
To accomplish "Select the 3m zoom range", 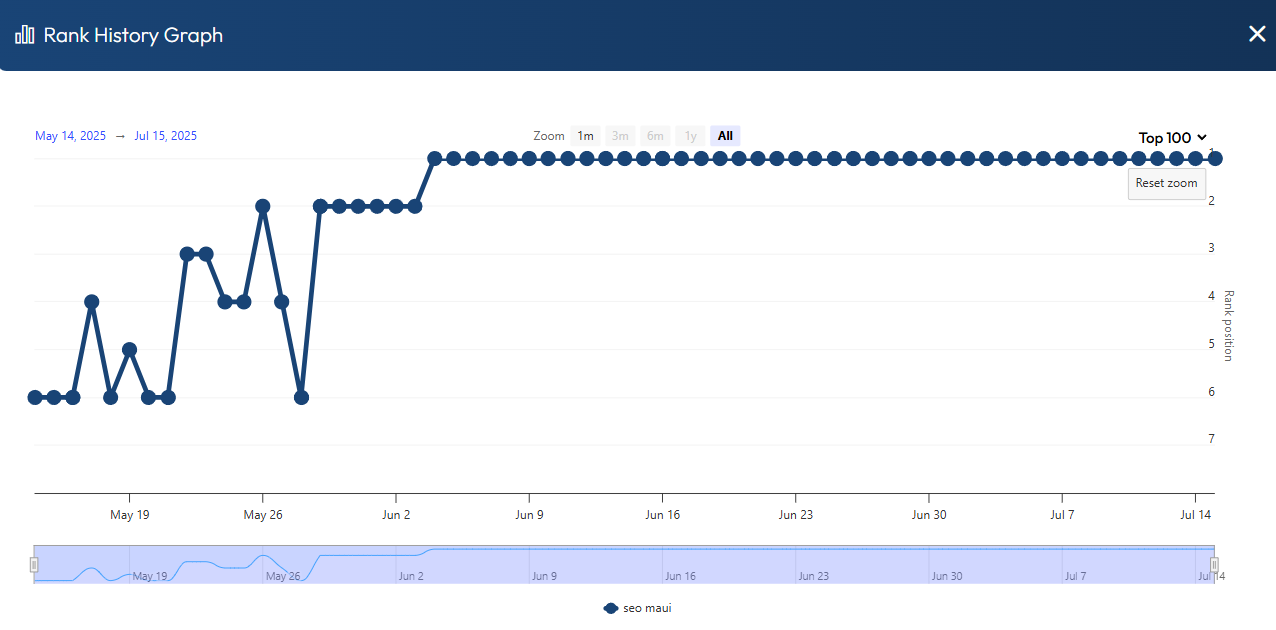I will click(620, 136).
